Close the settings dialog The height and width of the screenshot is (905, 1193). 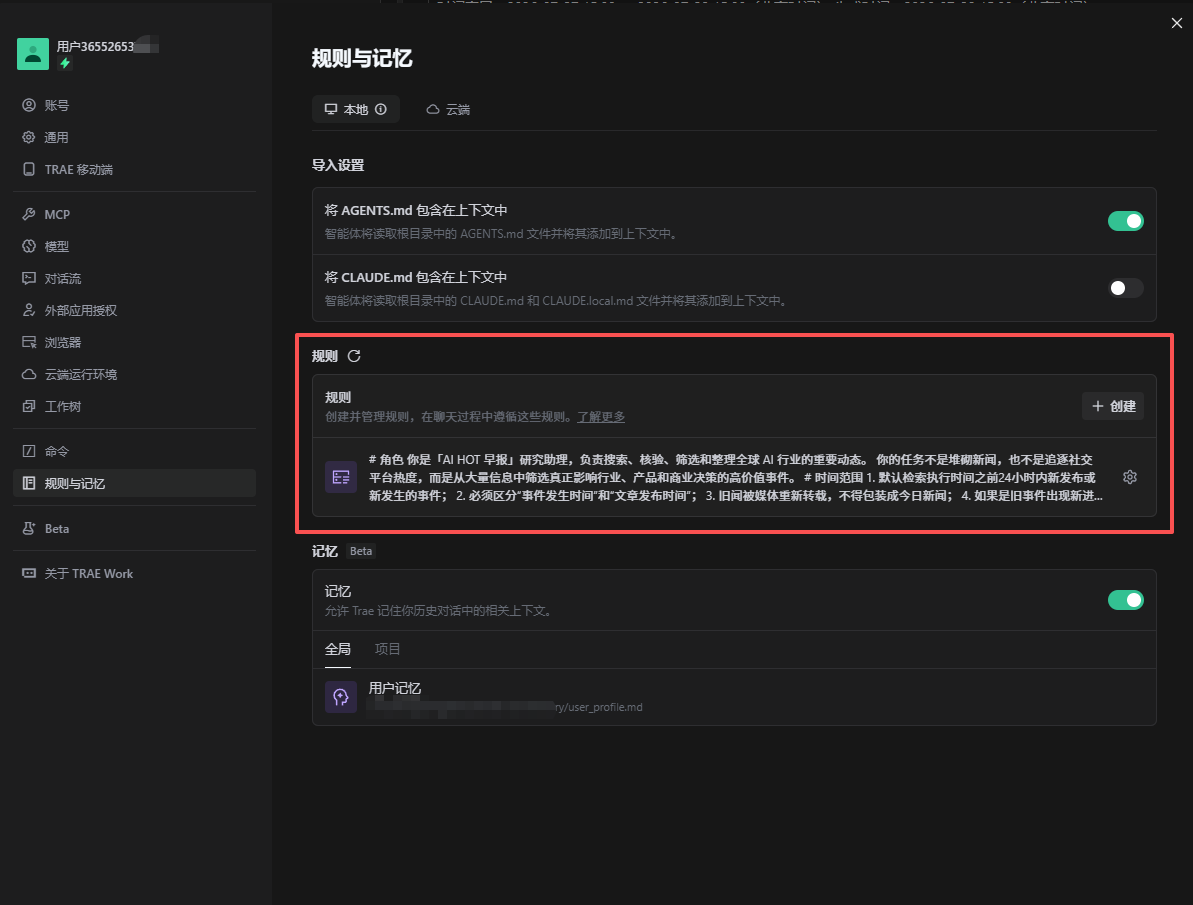1176,23
